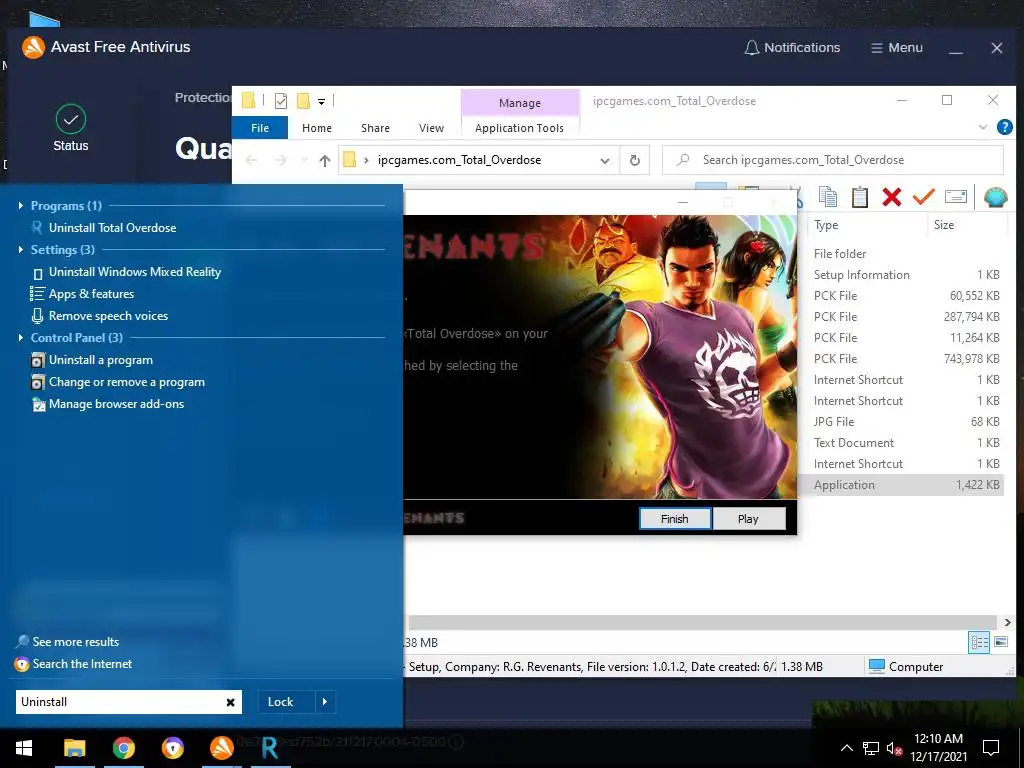Click the orange checkmark properties icon
The height and width of the screenshot is (768, 1024).
pos(923,196)
